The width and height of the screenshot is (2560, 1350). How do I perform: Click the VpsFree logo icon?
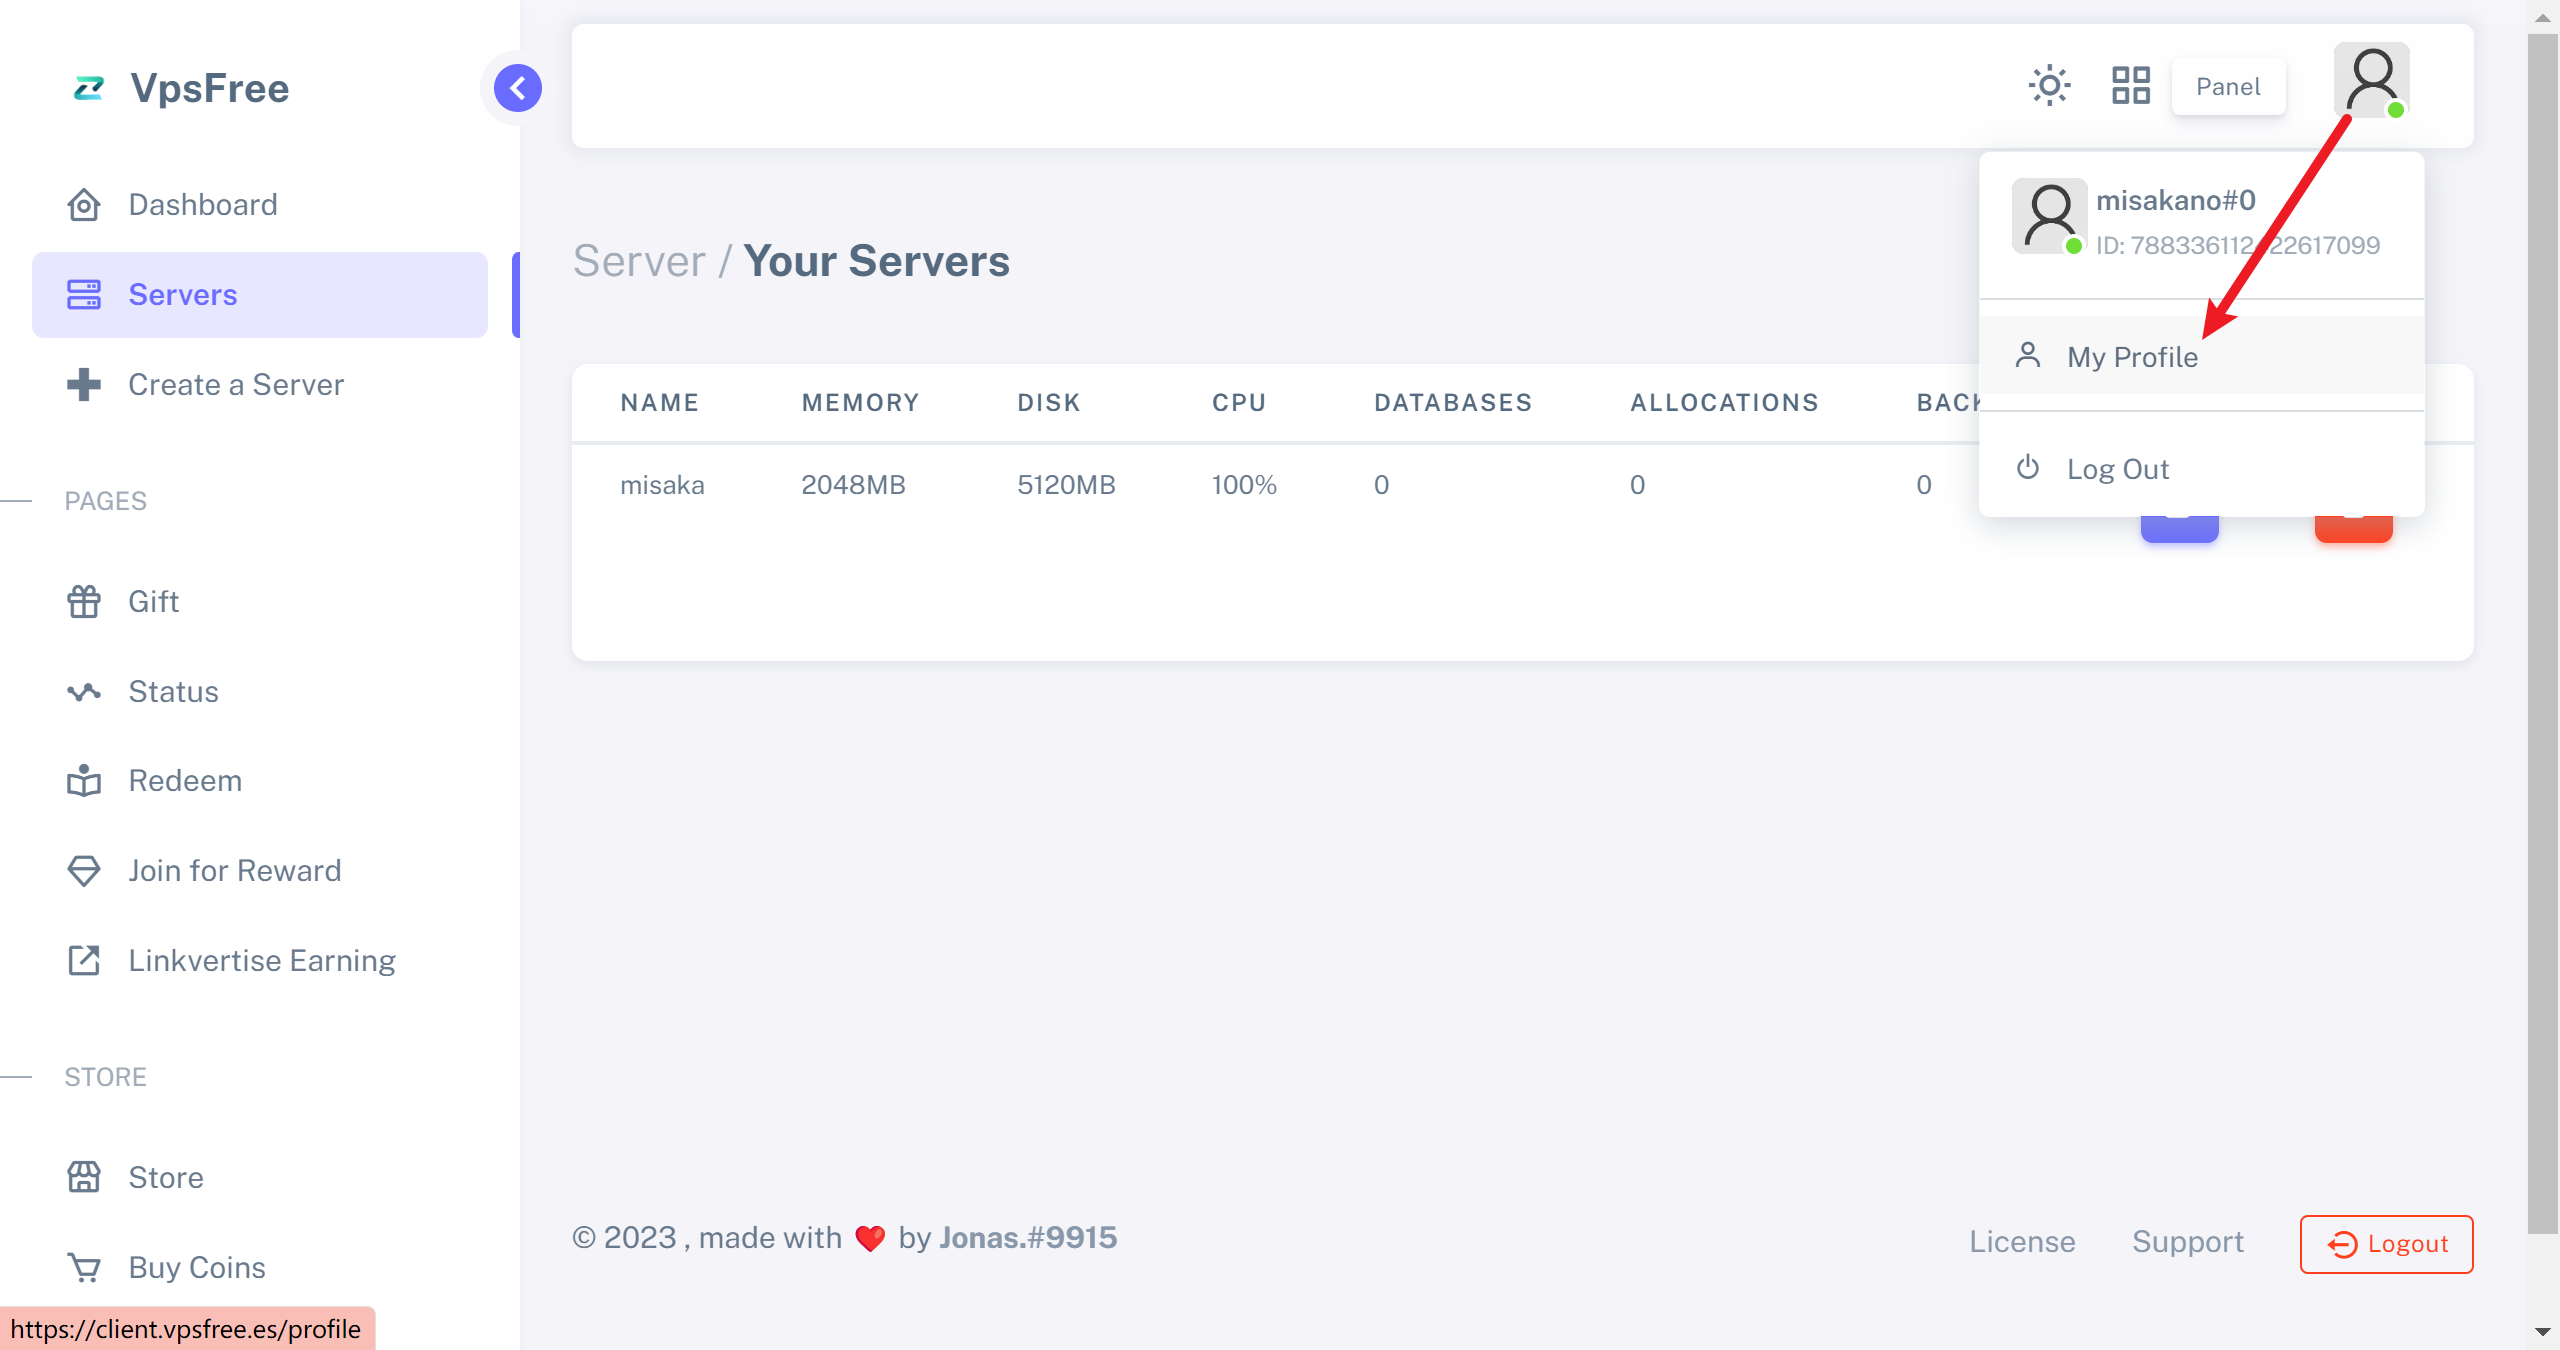pos(88,88)
